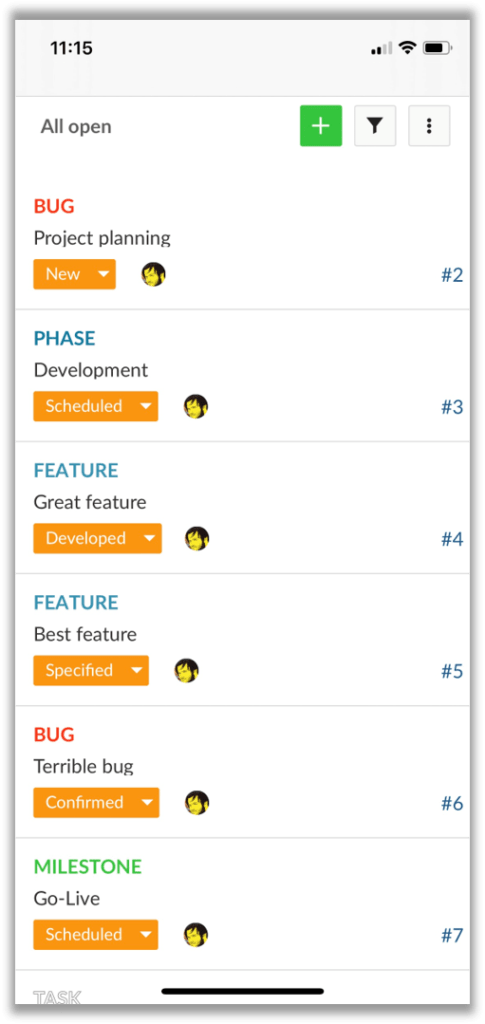Expand the Specified status dropdown
Screen dimensions: 485x1024
tap(91, 671)
